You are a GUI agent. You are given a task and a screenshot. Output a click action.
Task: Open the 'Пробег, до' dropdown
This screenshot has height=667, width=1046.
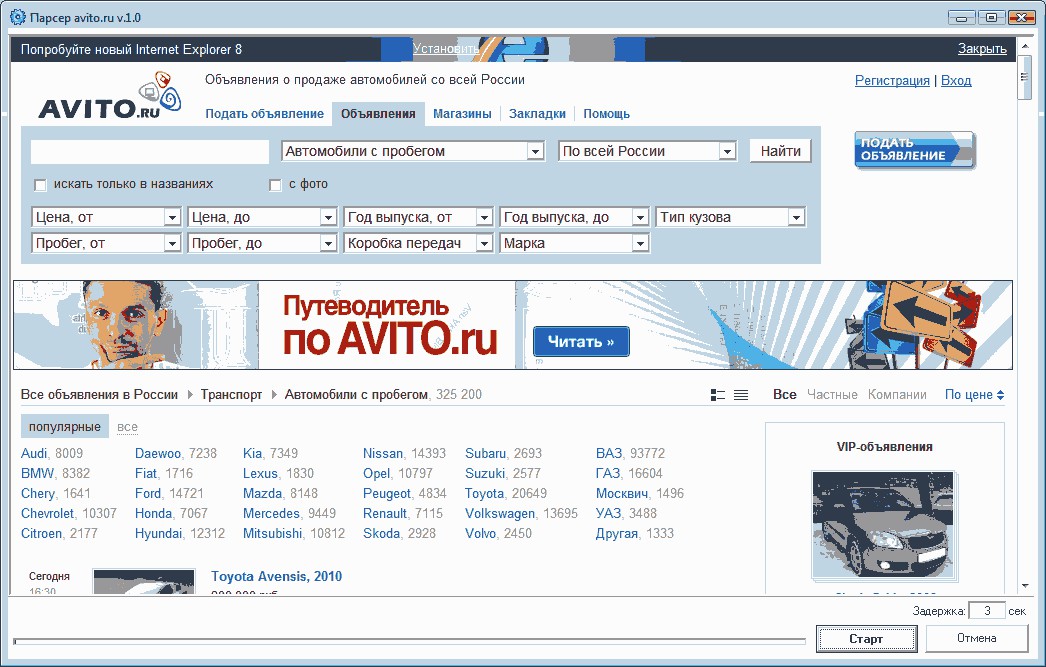click(x=262, y=243)
